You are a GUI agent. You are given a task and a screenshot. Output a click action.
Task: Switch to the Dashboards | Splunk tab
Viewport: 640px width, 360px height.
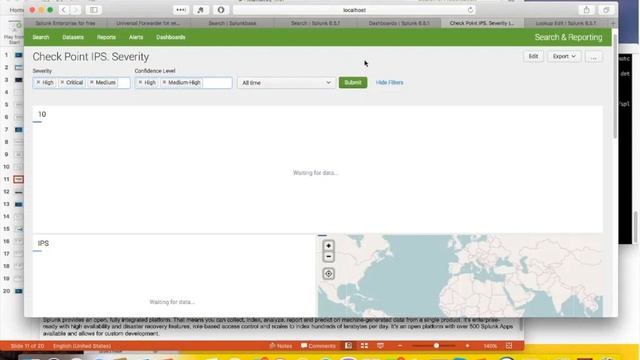coord(399,23)
